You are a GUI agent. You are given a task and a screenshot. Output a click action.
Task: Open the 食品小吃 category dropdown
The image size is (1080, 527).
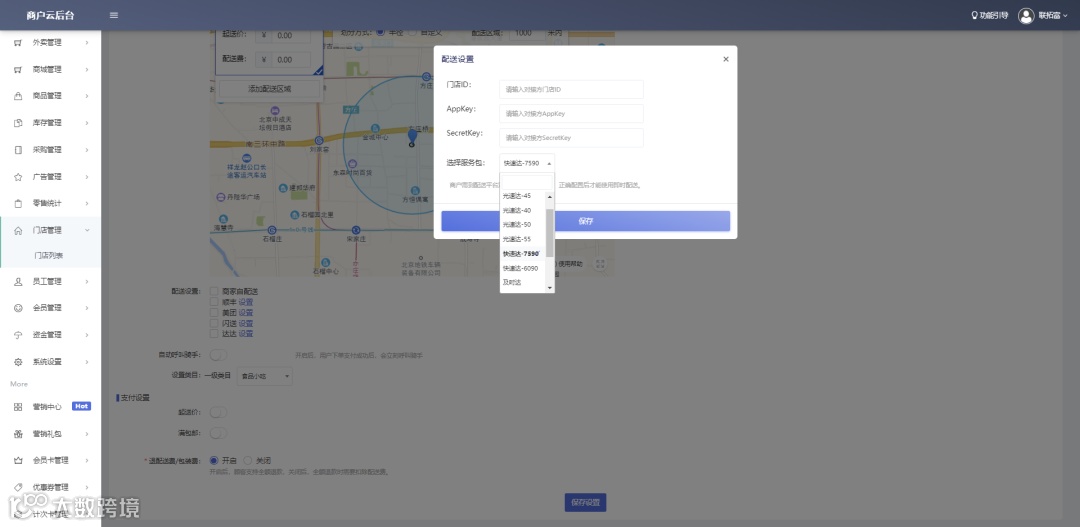(264, 376)
